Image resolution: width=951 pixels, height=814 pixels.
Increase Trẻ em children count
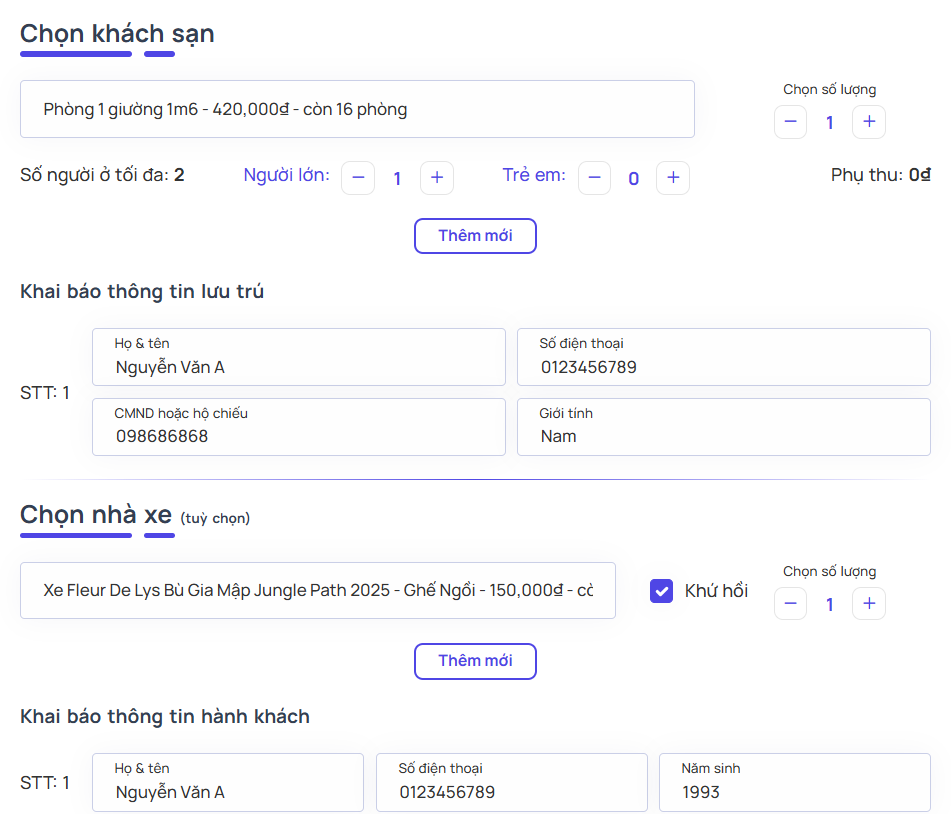672,178
